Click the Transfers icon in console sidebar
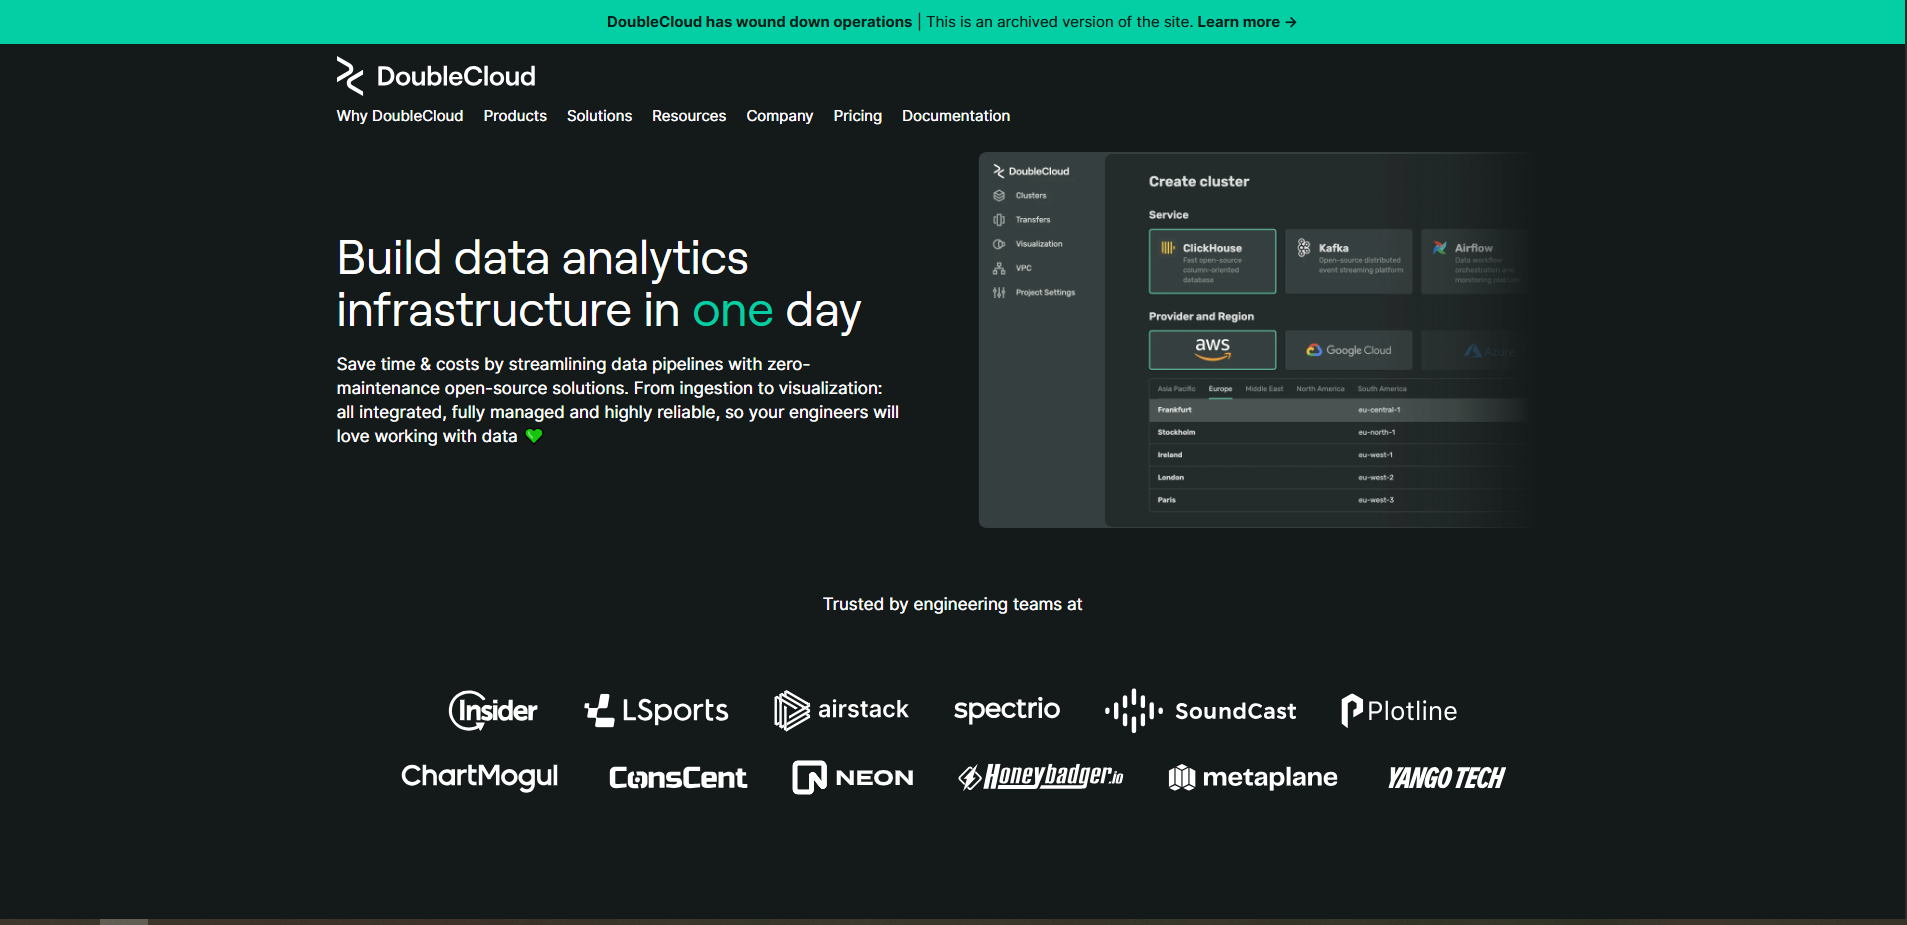This screenshot has width=1907, height=925. point(999,220)
